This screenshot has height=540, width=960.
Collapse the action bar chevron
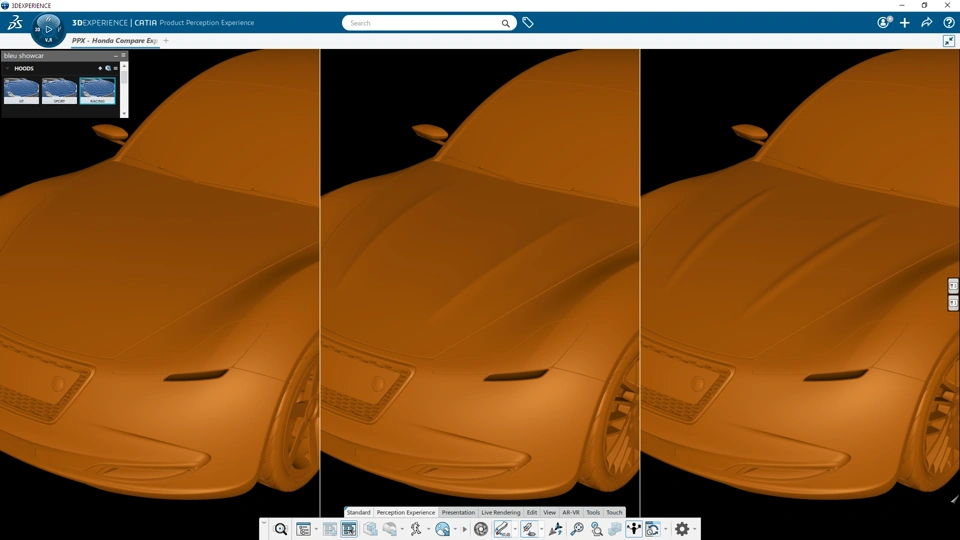tap(264, 523)
